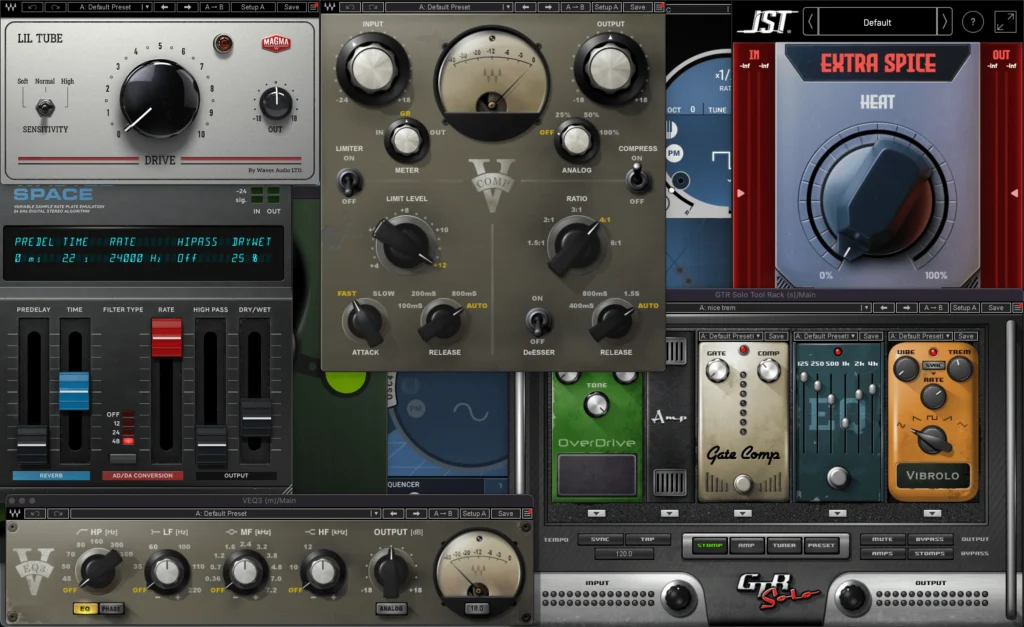The image size is (1024, 627).
Task: Go to next JST preset with right chevron
Action: coord(944,22)
